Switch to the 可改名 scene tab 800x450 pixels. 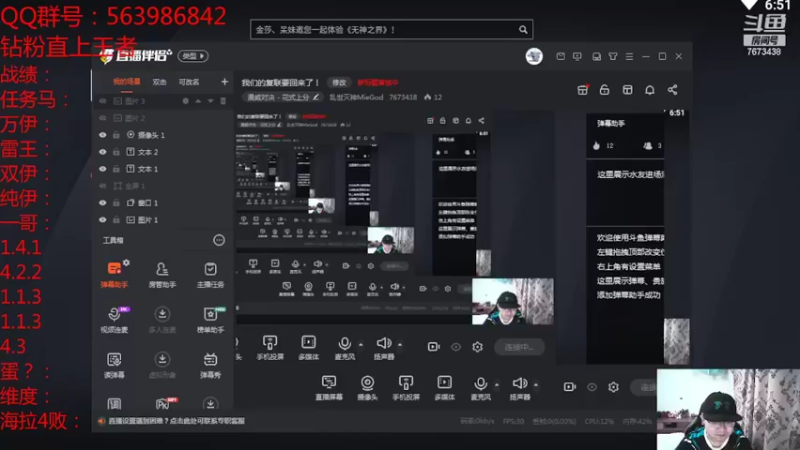click(x=189, y=82)
